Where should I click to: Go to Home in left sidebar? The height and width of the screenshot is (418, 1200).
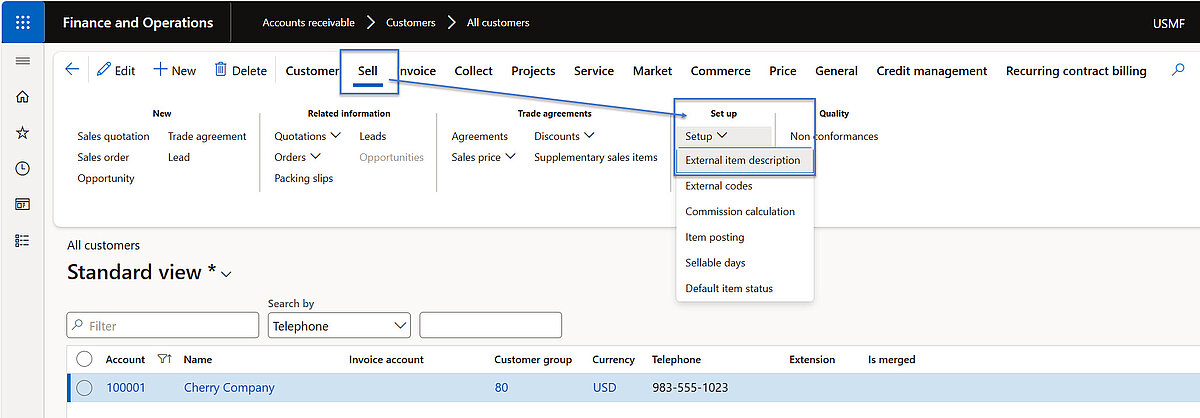click(22, 97)
